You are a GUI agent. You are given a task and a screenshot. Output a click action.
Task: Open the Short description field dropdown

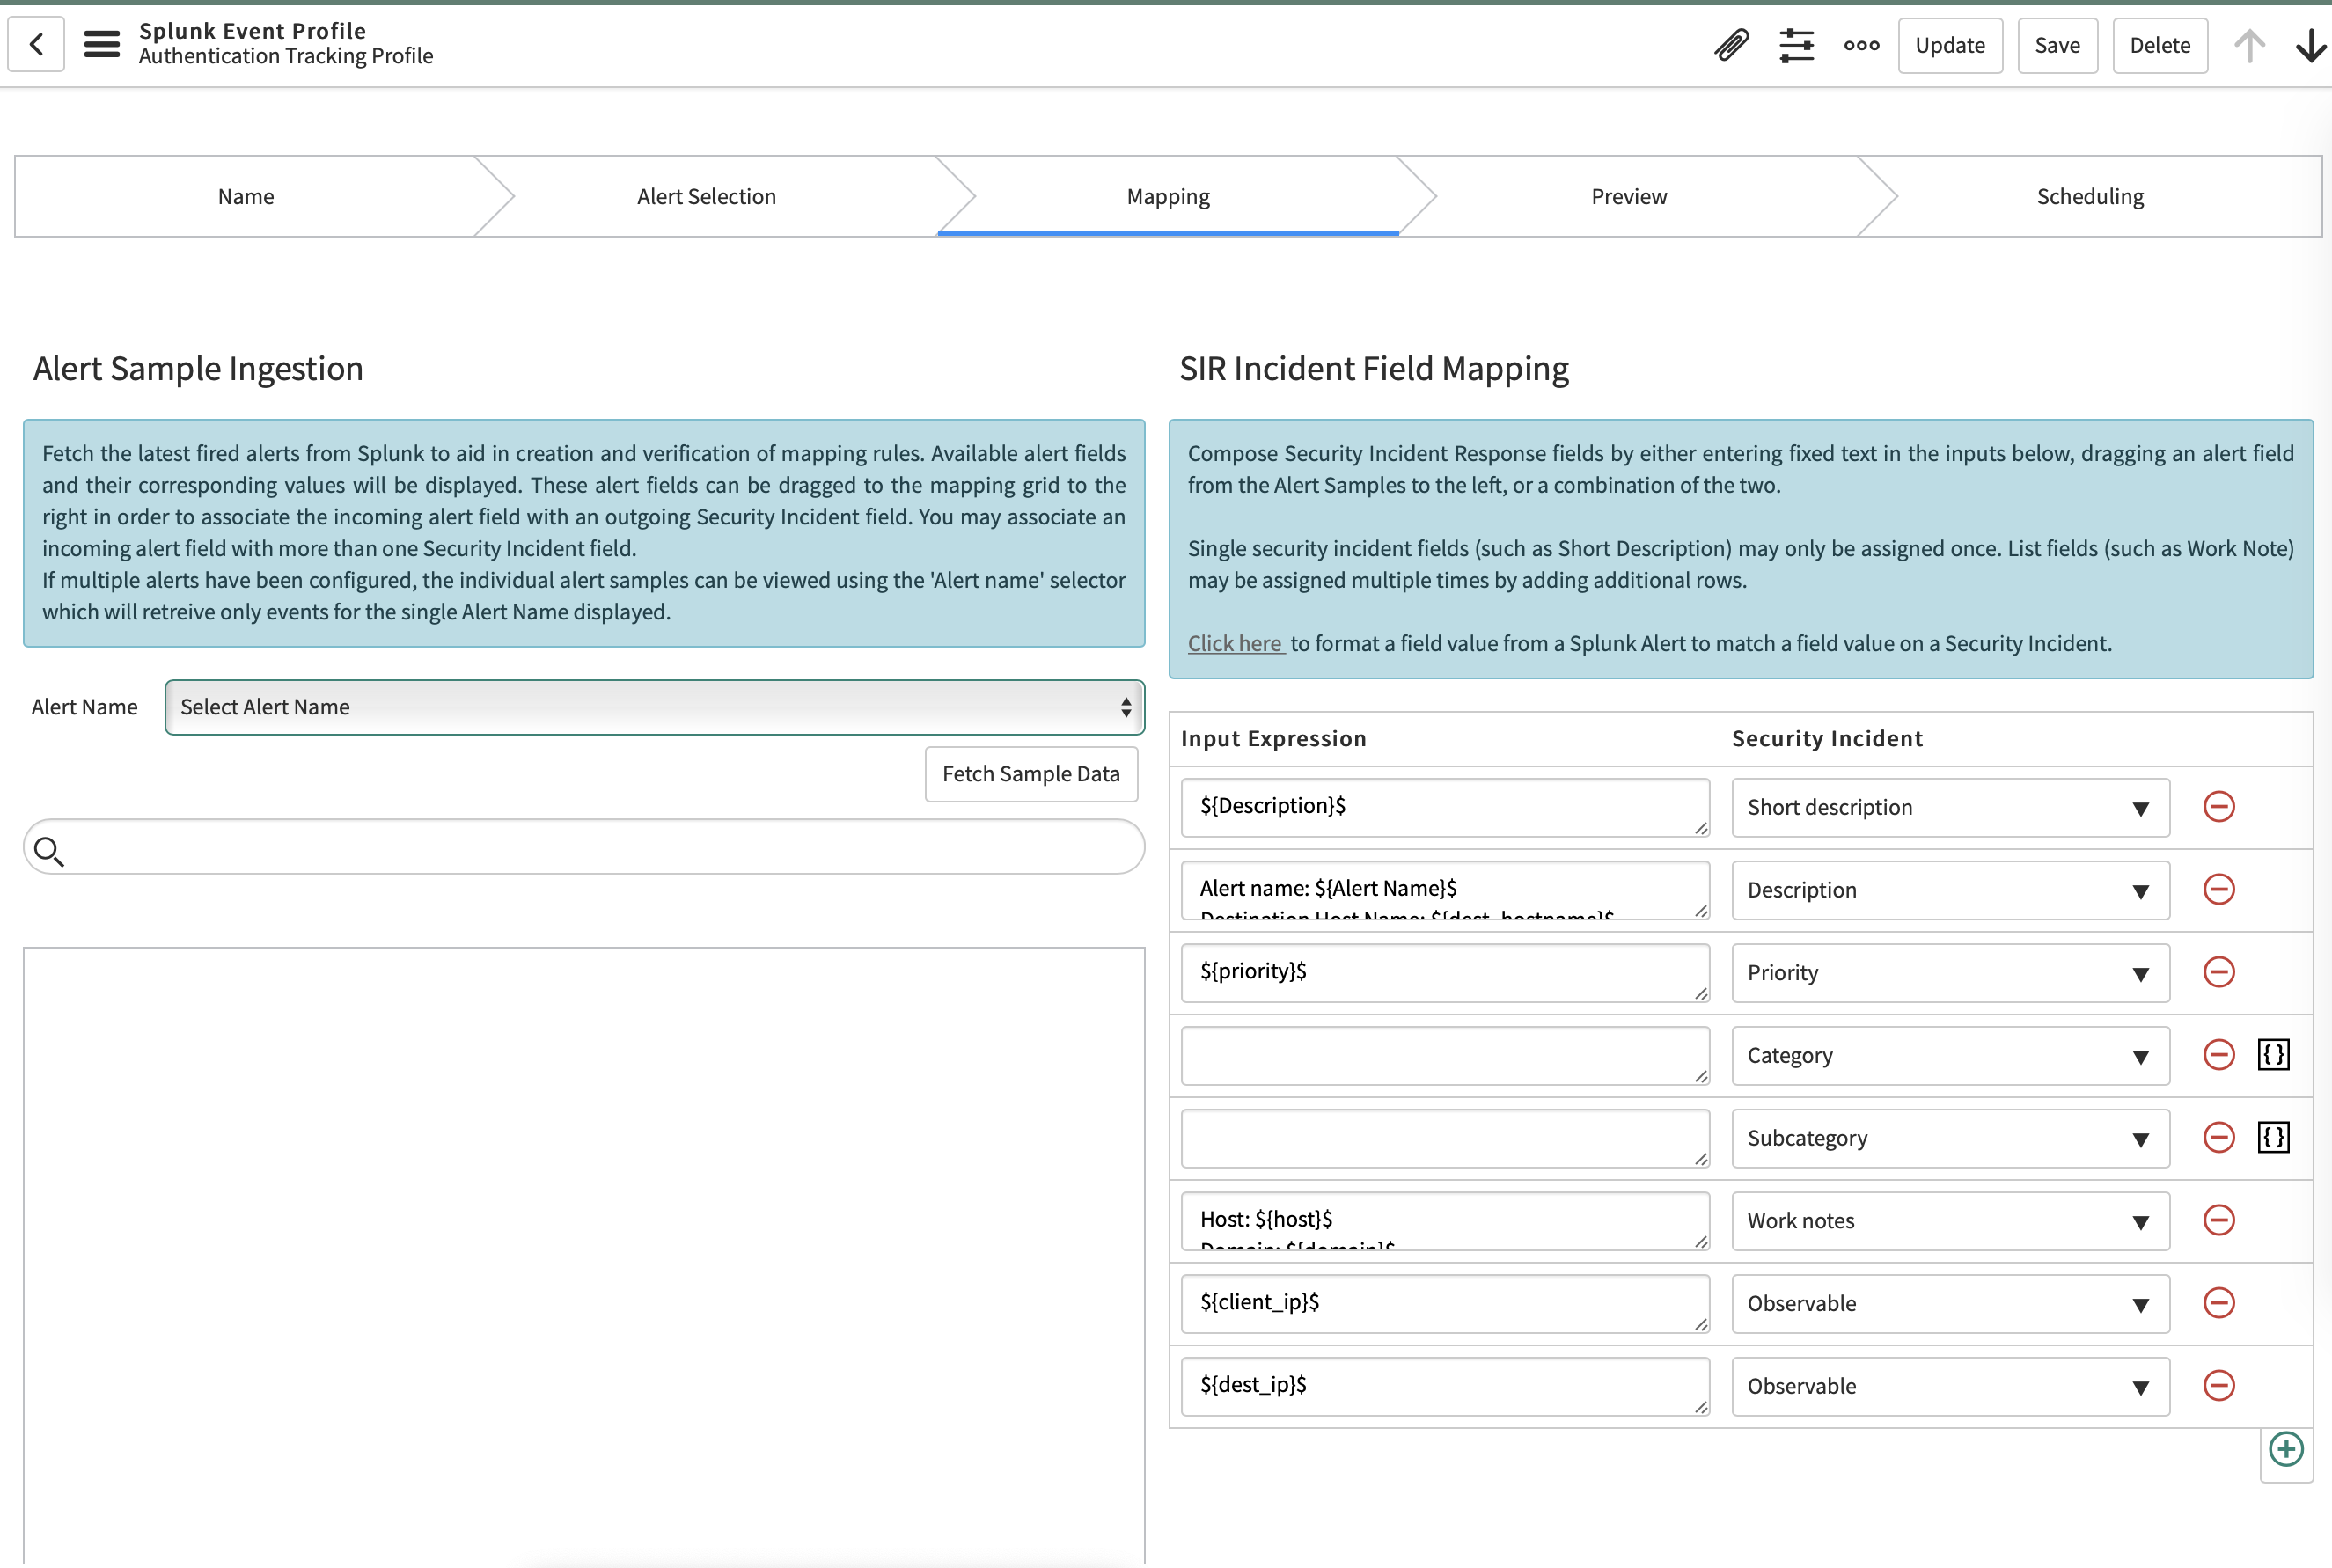coord(1950,808)
